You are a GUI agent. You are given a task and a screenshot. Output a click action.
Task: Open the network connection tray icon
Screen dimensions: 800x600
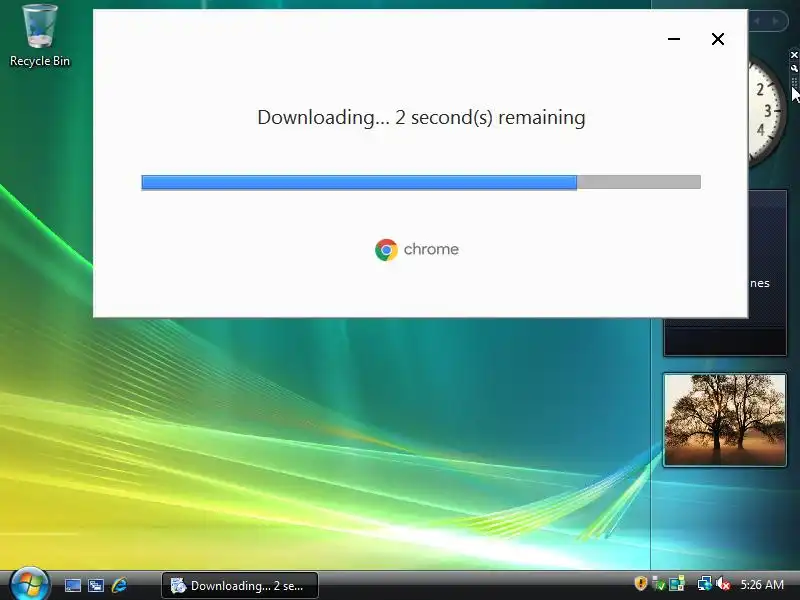click(x=705, y=583)
